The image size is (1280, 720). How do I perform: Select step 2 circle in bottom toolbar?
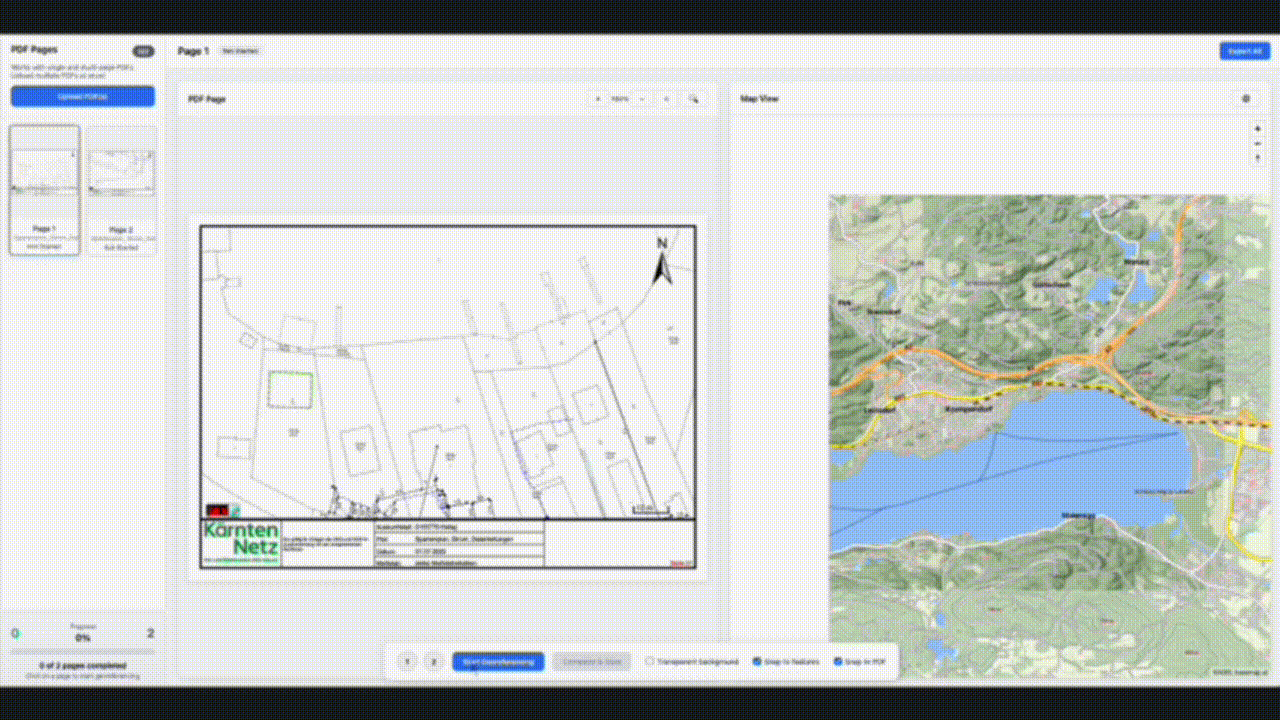click(x=433, y=661)
